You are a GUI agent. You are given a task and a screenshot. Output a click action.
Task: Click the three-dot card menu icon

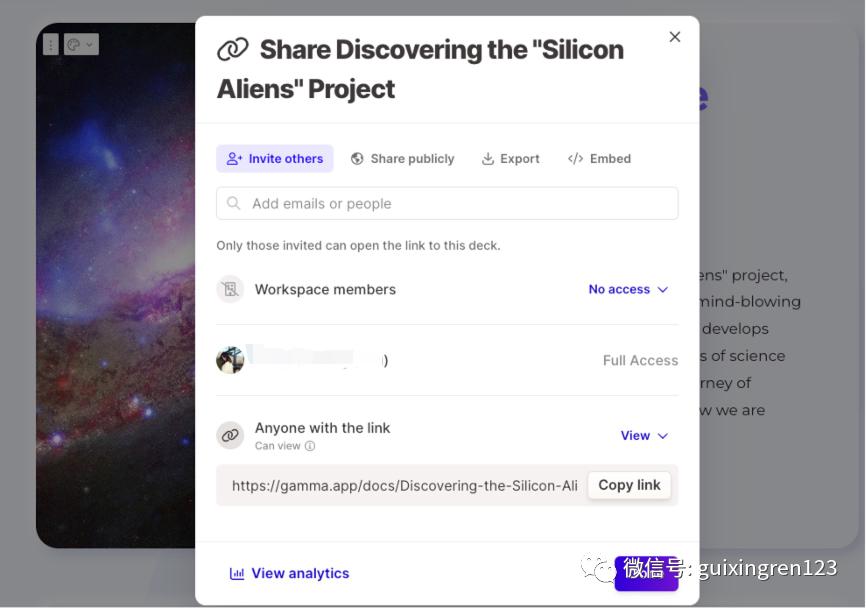(51, 45)
